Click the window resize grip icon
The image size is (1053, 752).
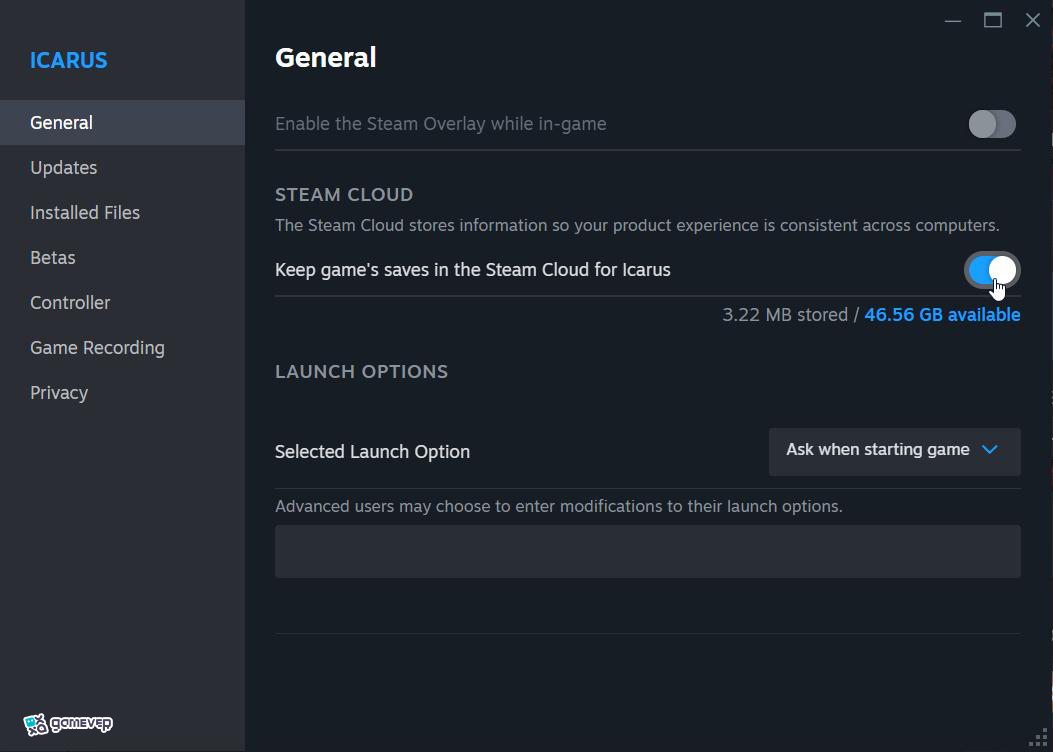tap(1038, 737)
